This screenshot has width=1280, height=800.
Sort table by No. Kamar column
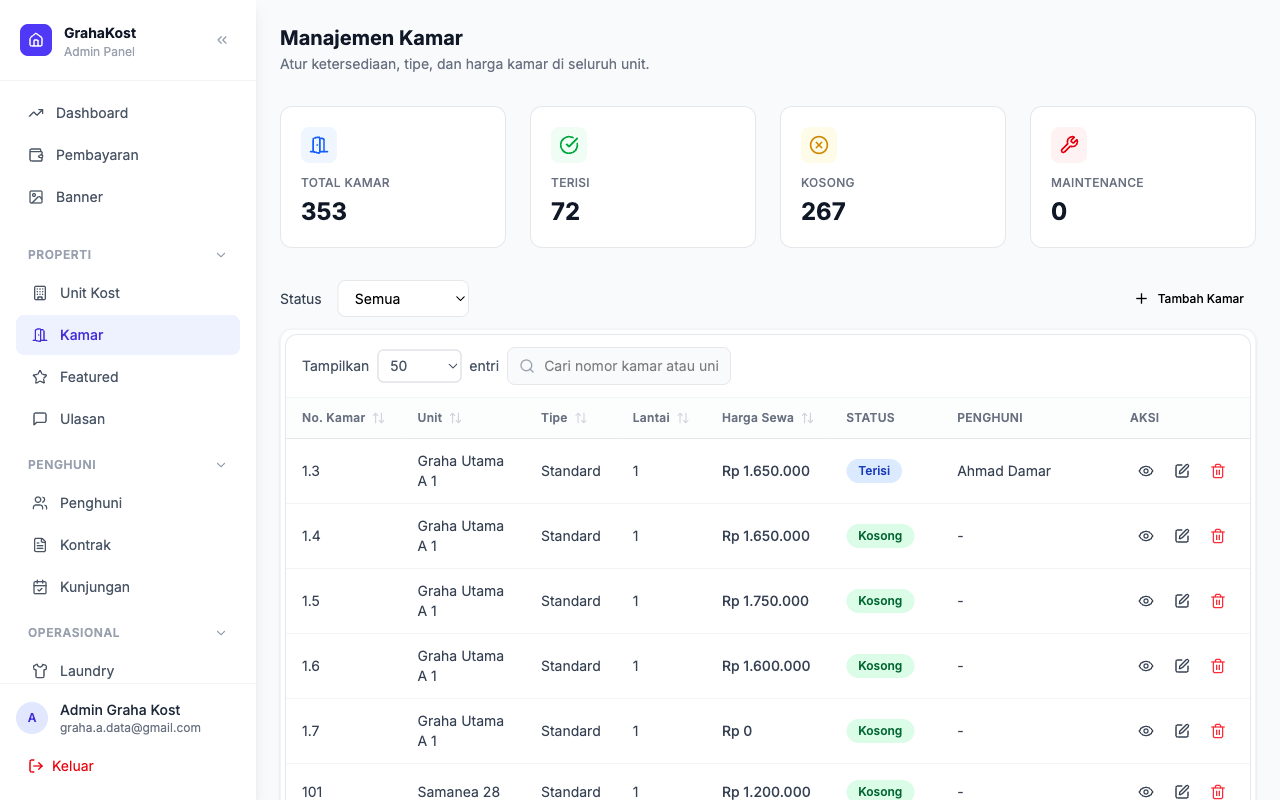click(x=343, y=418)
